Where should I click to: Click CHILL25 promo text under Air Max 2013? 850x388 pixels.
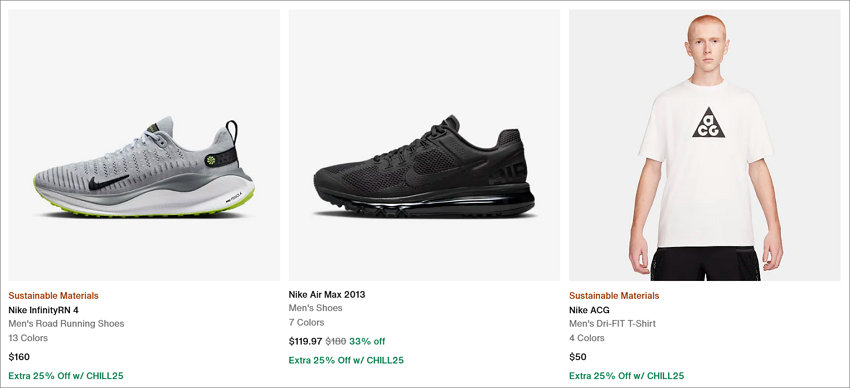click(346, 360)
